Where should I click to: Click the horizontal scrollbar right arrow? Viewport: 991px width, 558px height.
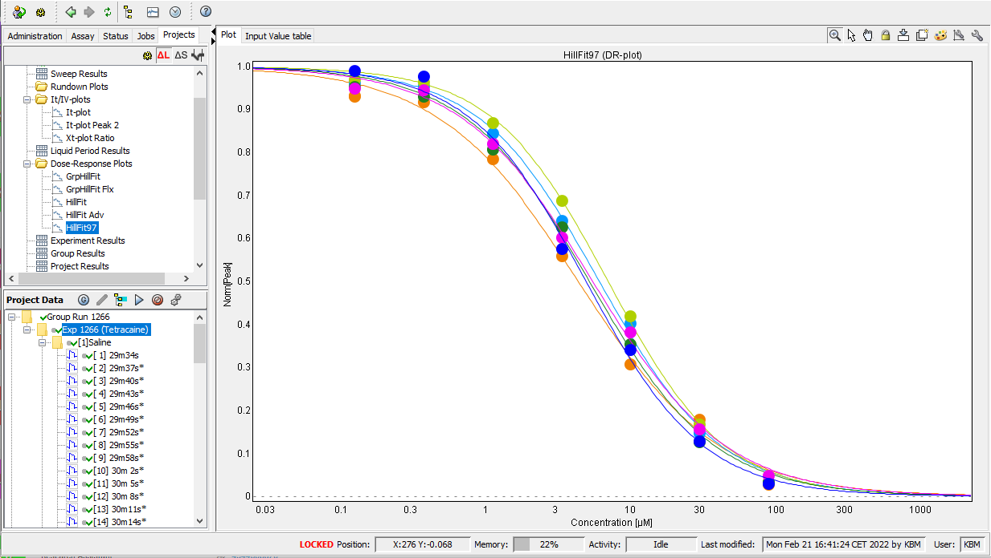[186, 279]
